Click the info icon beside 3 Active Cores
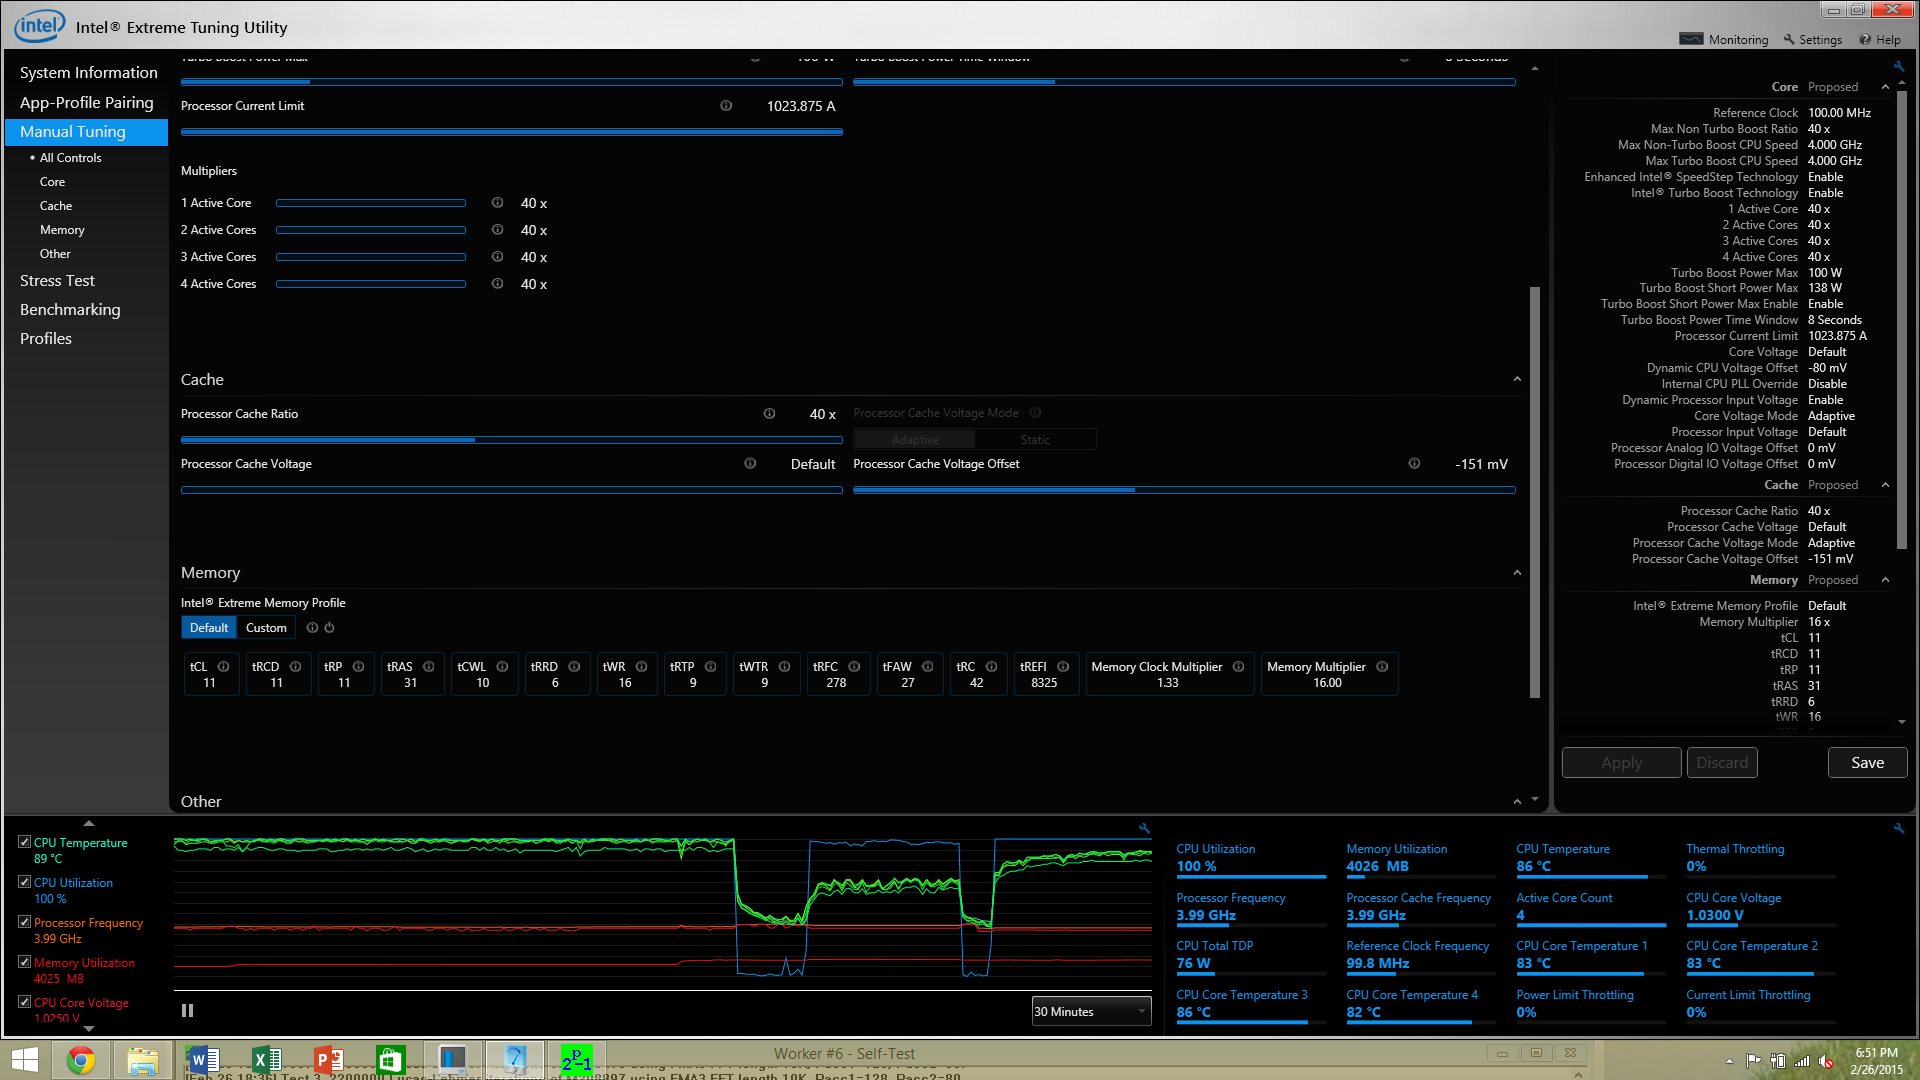1920x1080 pixels. click(497, 257)
